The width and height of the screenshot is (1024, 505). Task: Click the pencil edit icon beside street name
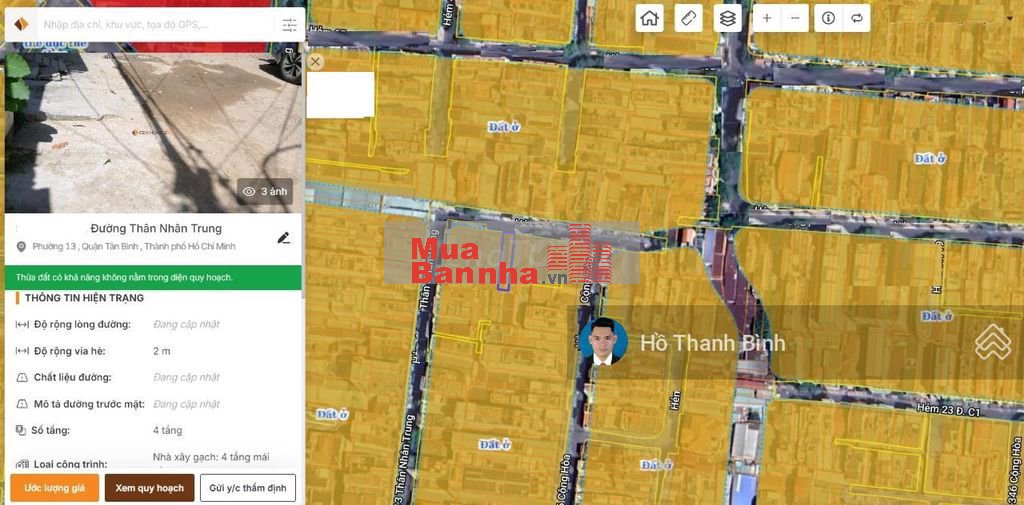283,238
